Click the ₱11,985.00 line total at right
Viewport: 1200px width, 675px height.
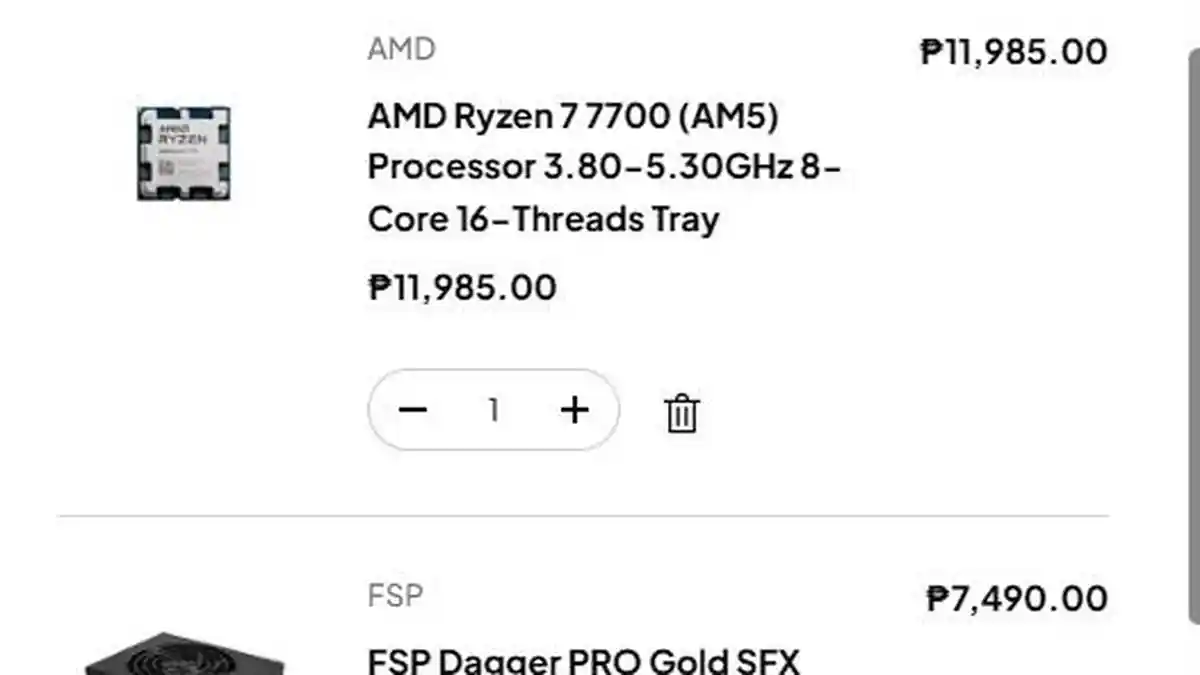tap(1013, 51)
